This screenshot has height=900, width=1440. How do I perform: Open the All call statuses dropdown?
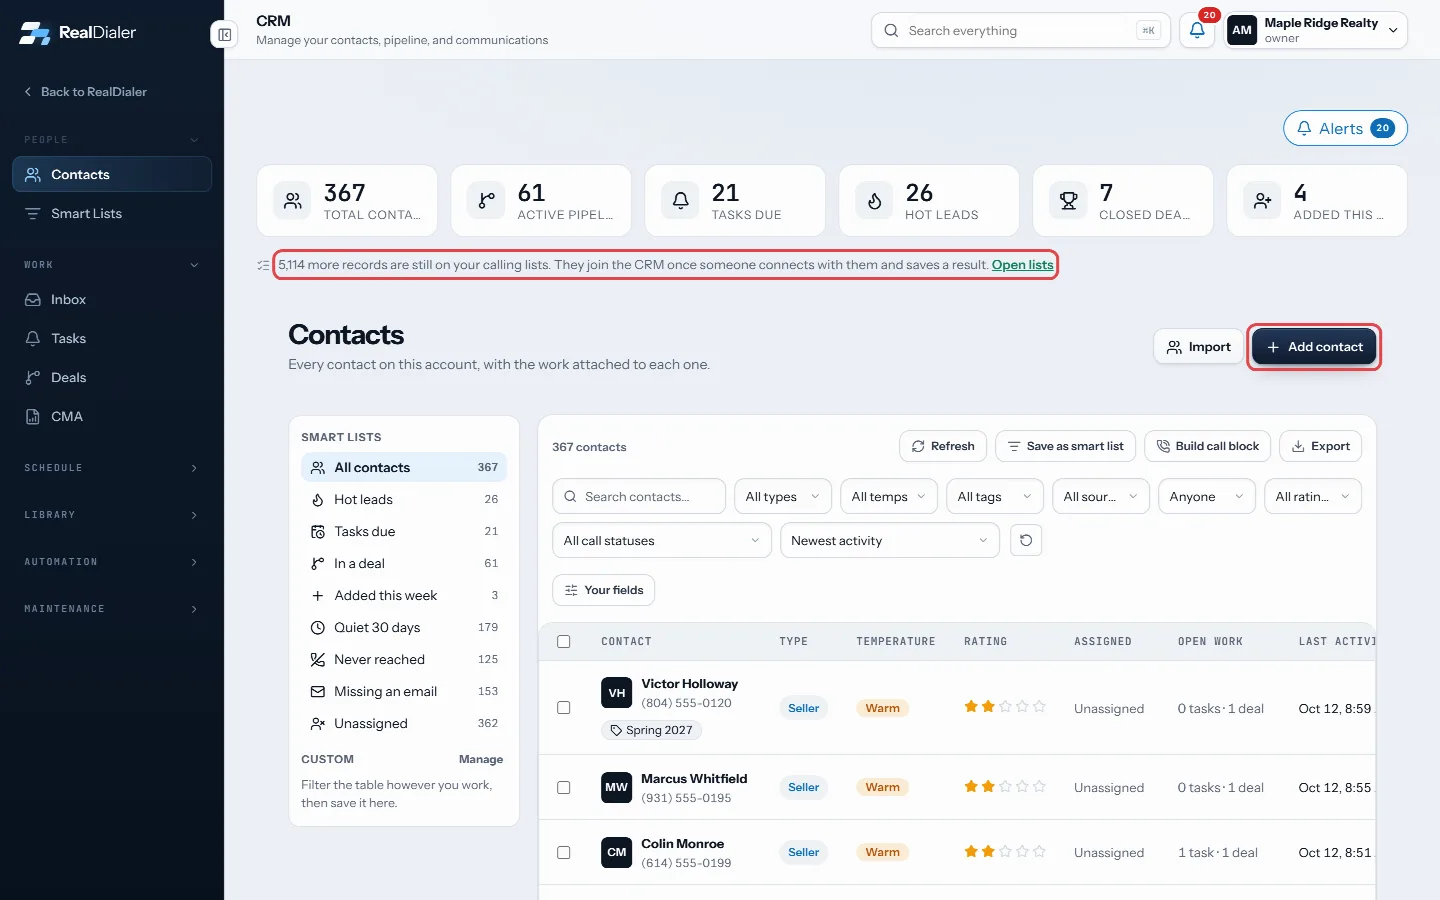(x=661, y=540)
